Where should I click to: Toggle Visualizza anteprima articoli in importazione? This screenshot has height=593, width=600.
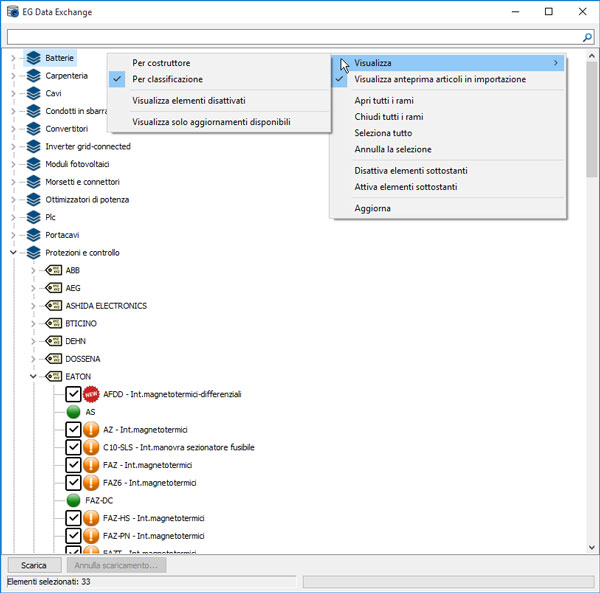point(448,80)
